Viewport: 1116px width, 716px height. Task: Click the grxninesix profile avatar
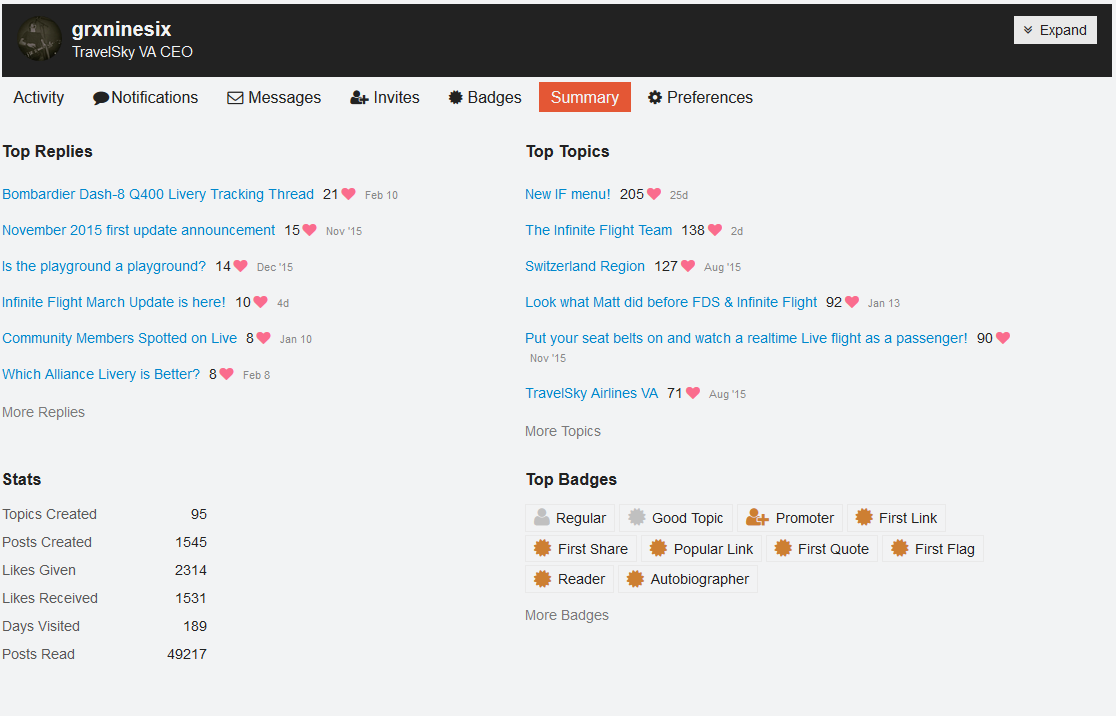pyautogui.click(x=40, y=40)
